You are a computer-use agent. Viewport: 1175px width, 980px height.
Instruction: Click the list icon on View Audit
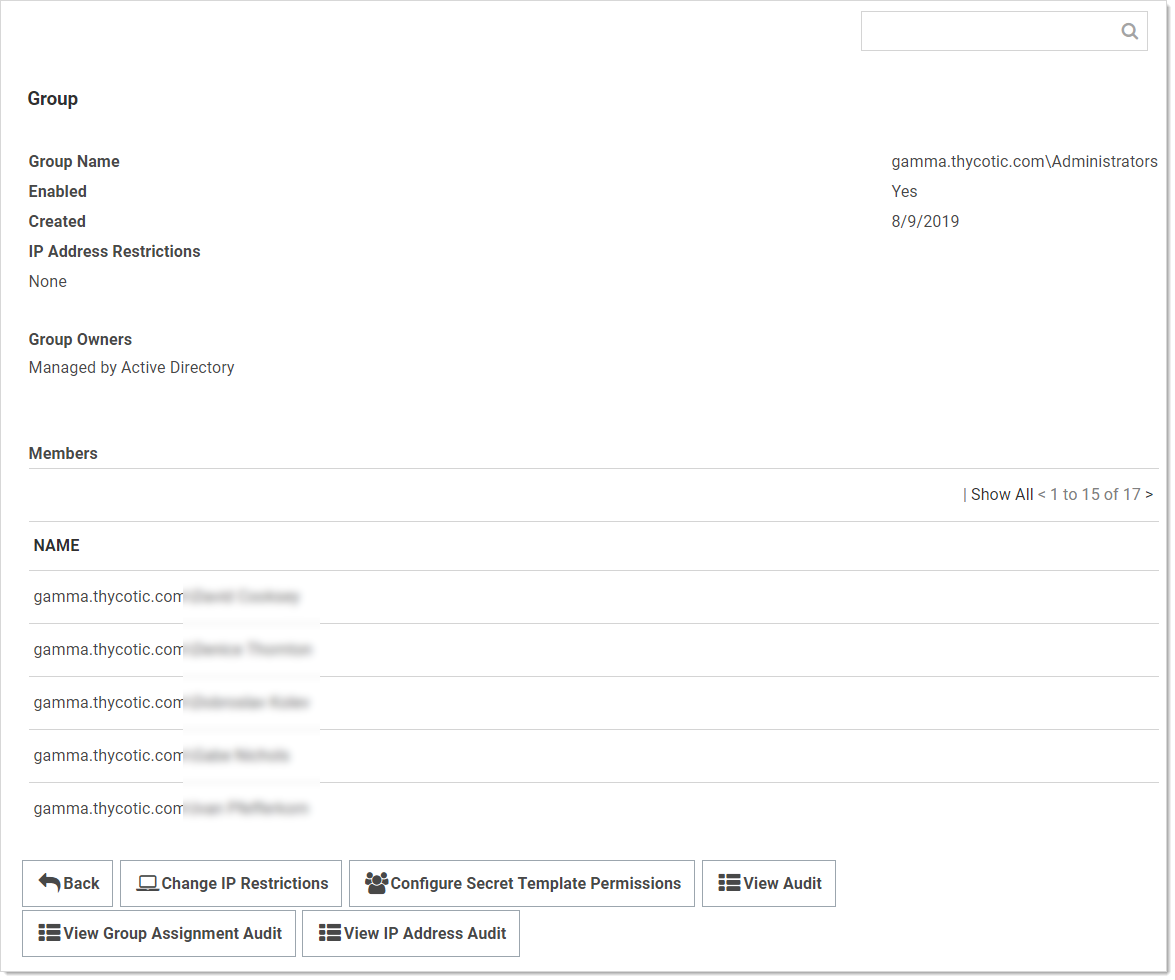[729, 883]
